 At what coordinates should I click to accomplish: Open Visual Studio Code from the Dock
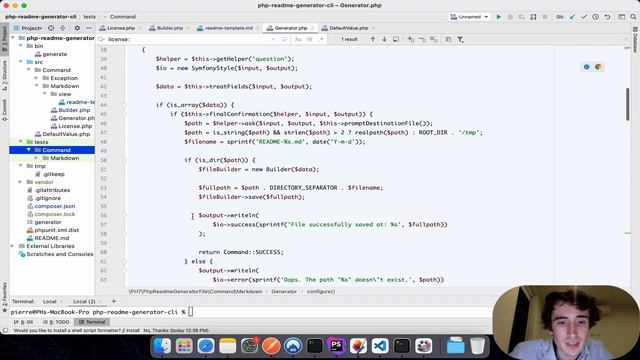point(380,346)
